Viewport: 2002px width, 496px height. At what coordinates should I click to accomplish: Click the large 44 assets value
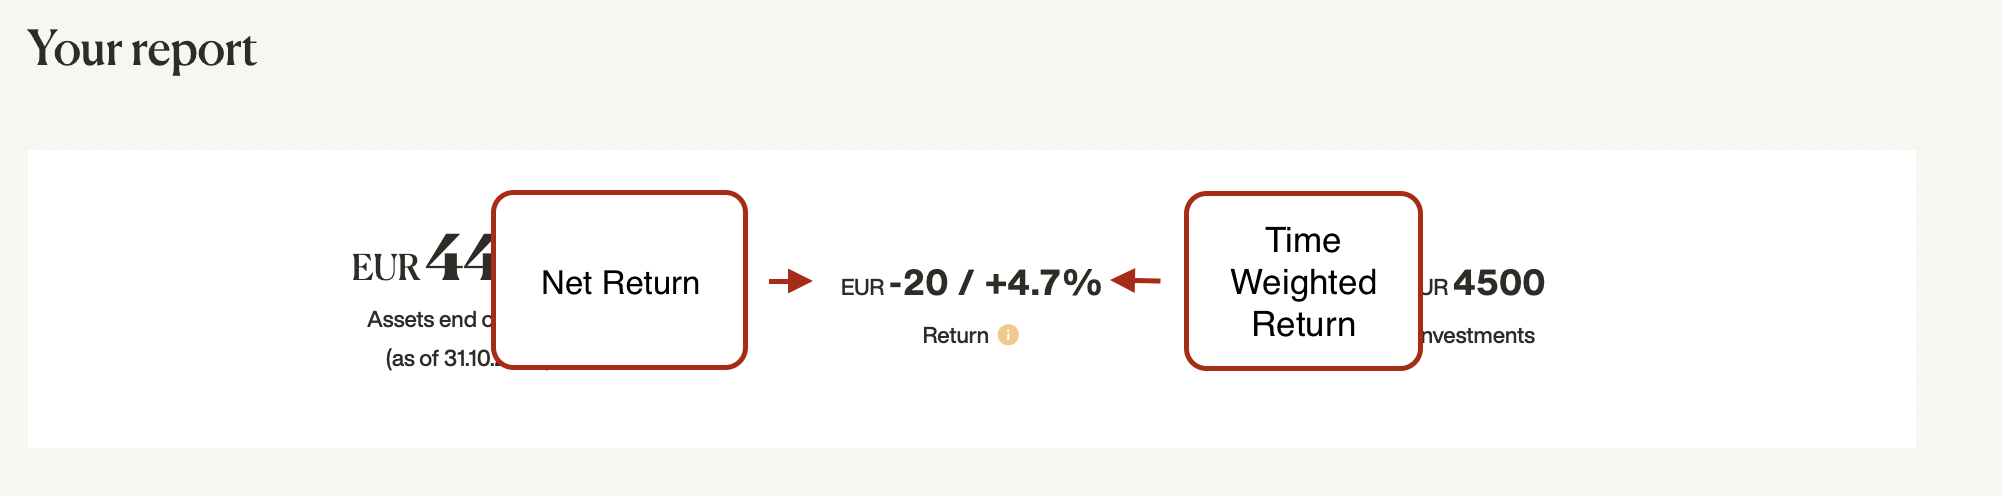[460, 258]
